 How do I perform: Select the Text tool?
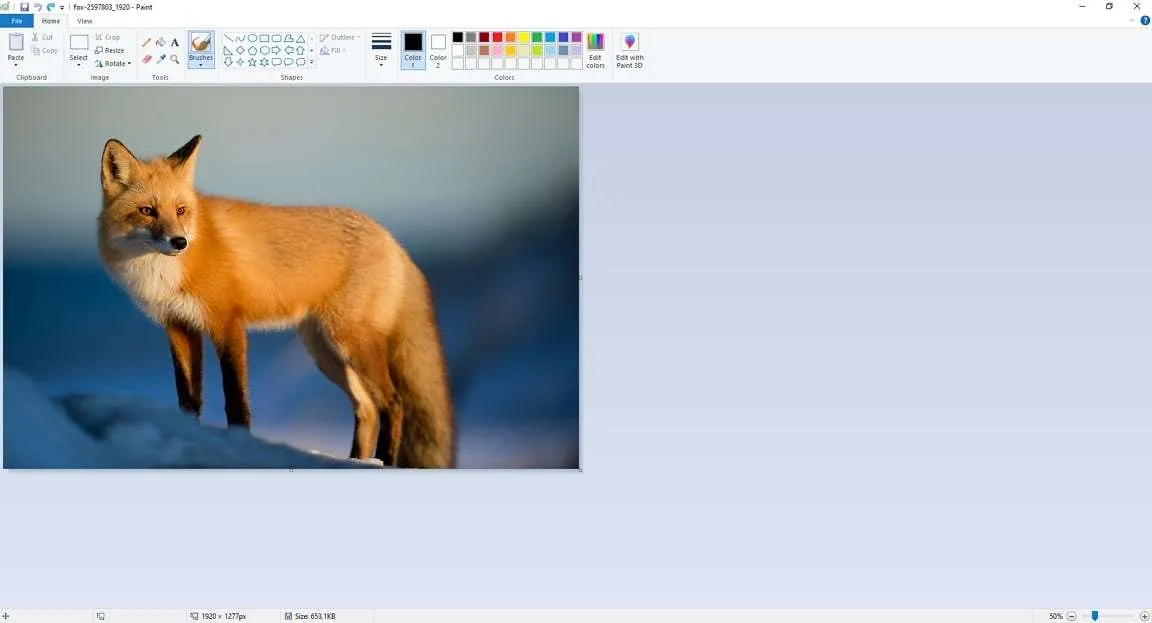point(175,43)
